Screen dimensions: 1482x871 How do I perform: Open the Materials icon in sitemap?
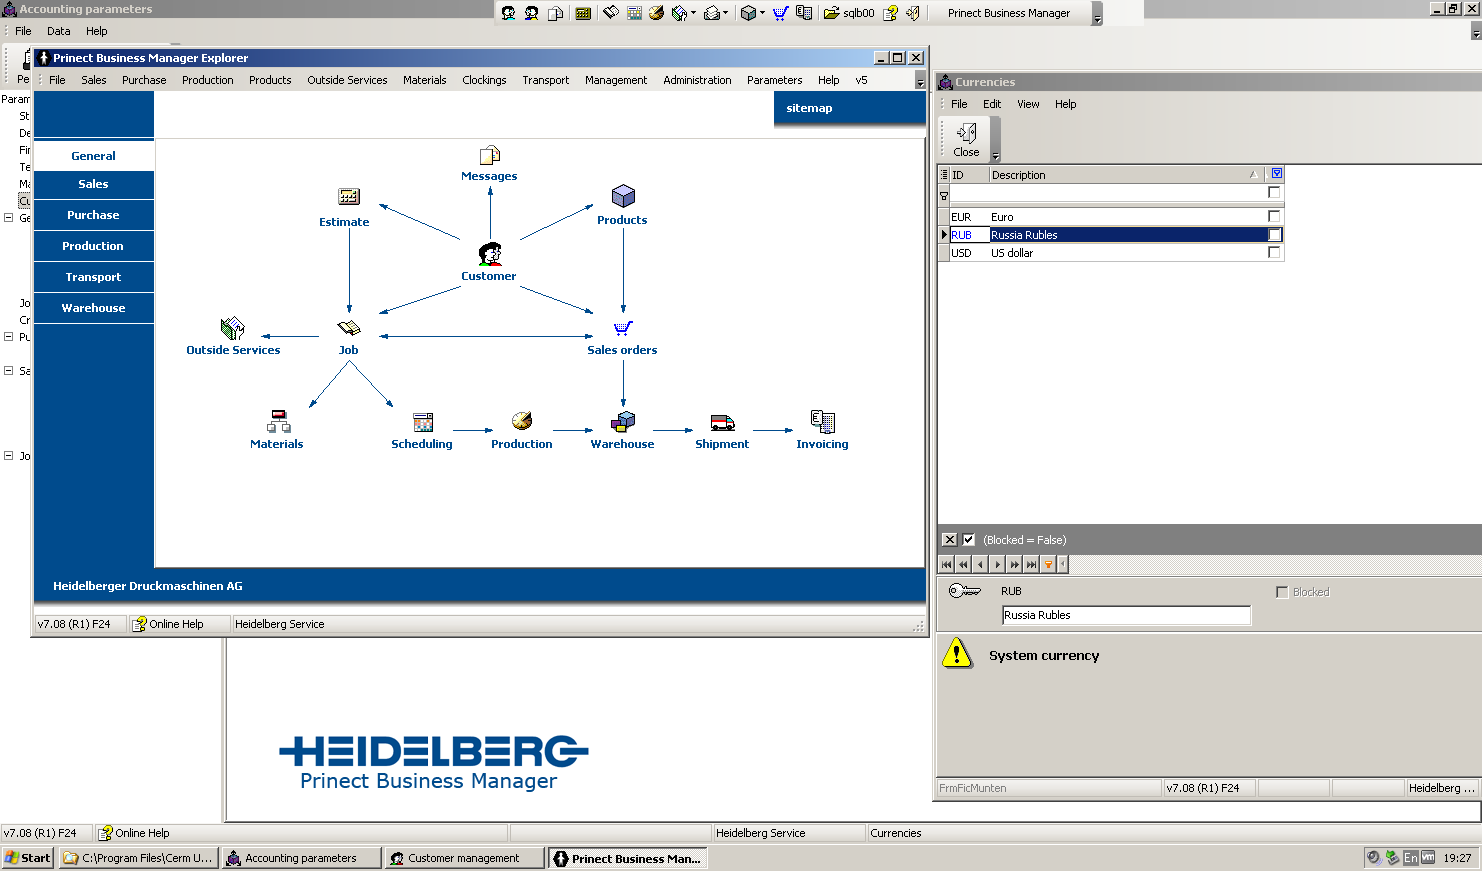pyautogui.click(x=278, y=421)
